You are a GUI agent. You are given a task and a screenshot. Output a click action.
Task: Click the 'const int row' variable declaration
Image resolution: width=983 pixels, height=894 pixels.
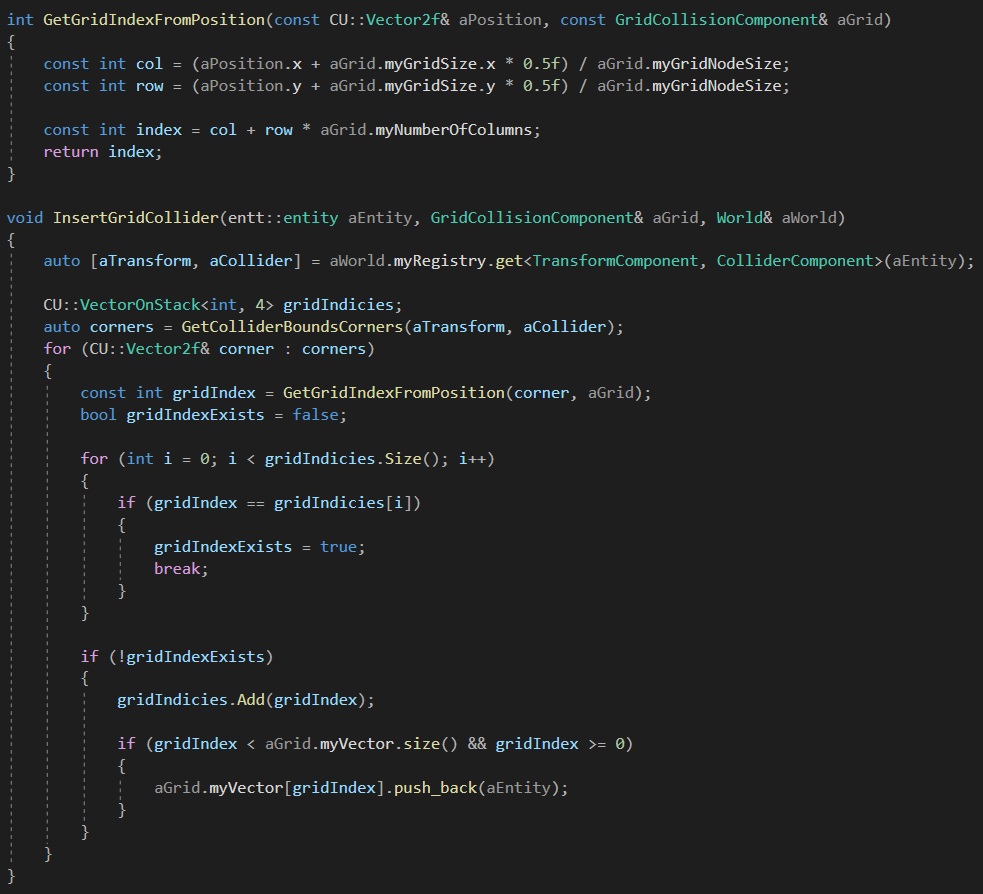(103, 86)
